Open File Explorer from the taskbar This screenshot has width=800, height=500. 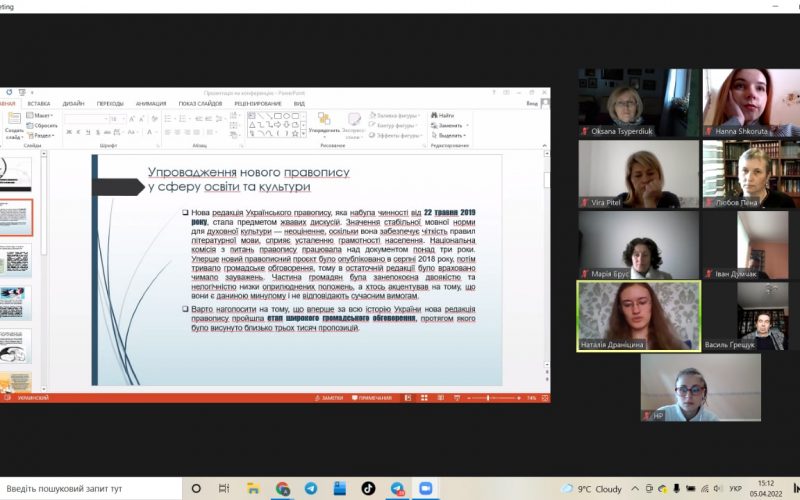254,488
